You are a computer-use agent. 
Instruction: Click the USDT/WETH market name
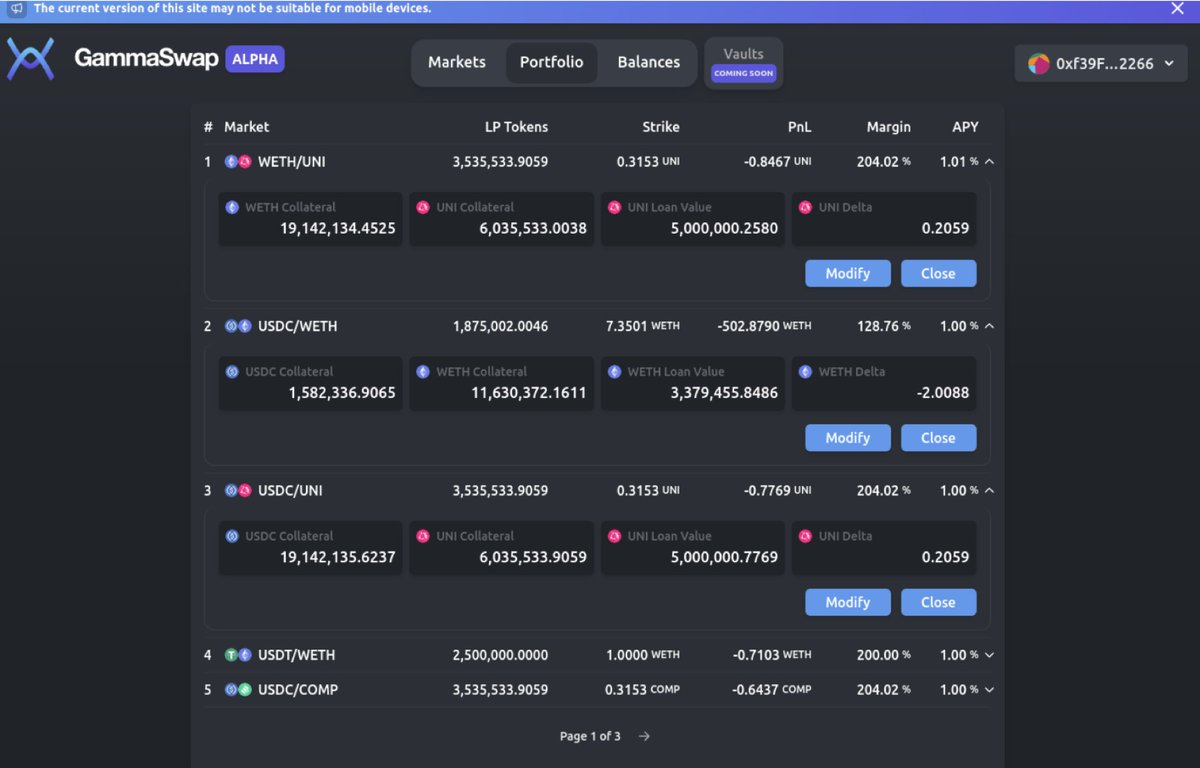point(296,655)
